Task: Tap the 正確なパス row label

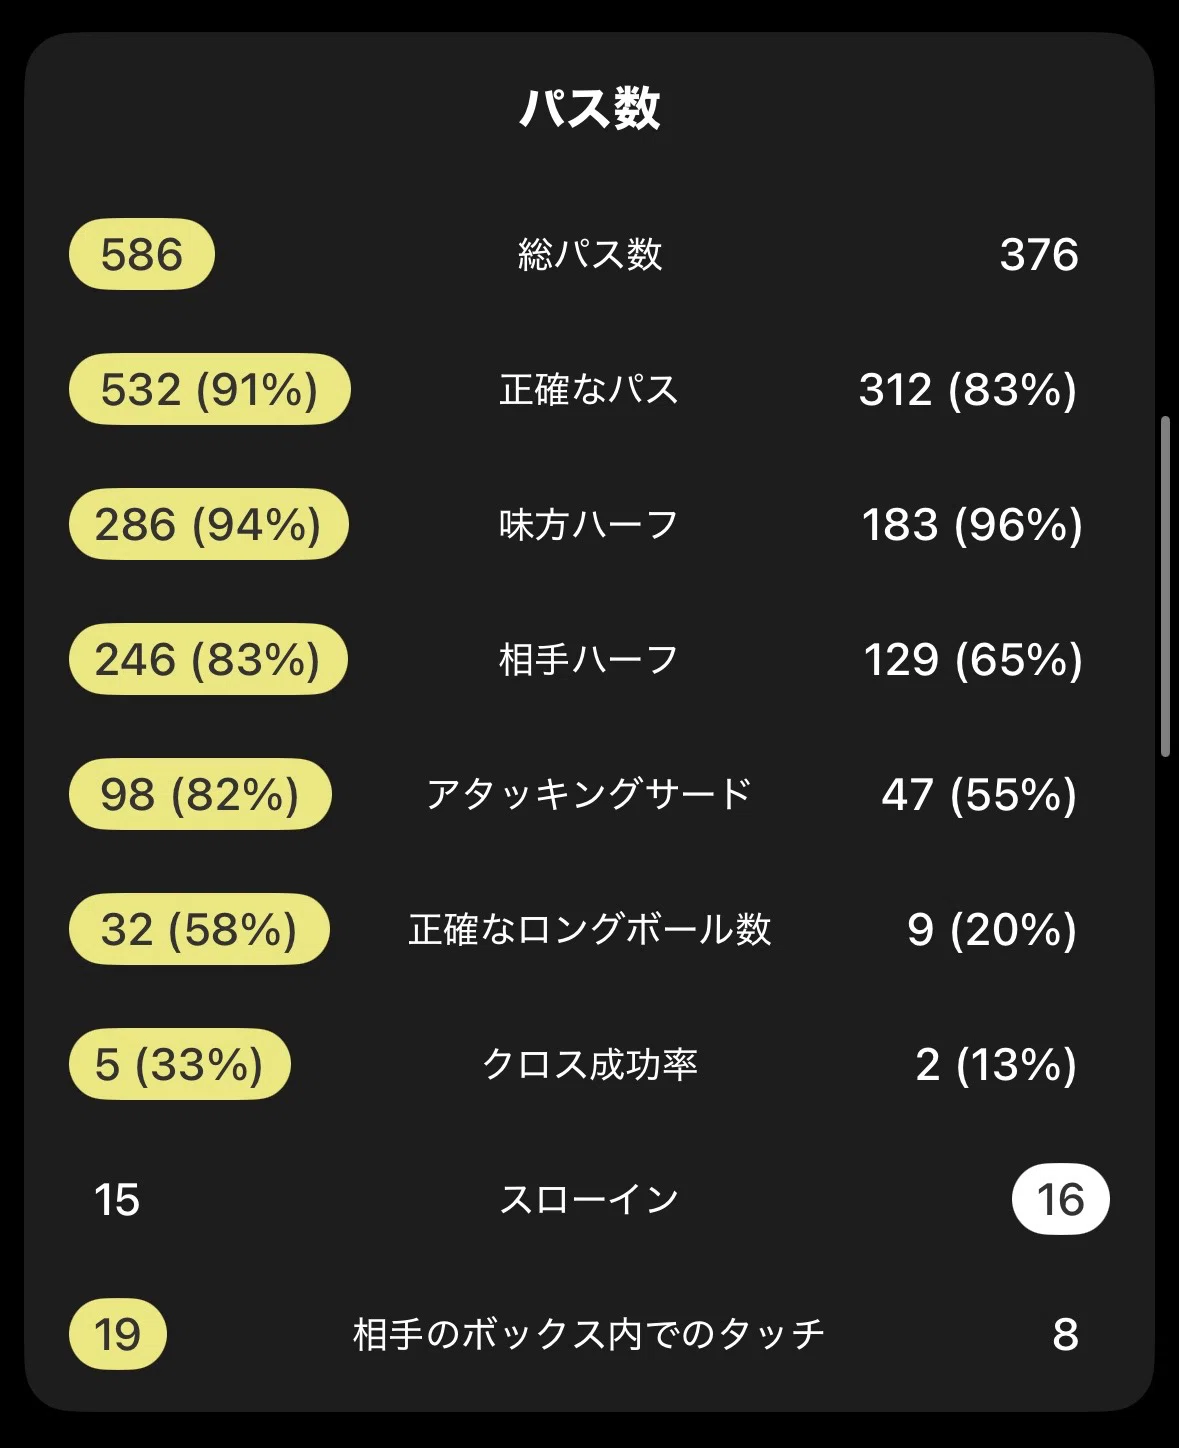Action: [x=589, y=389]
